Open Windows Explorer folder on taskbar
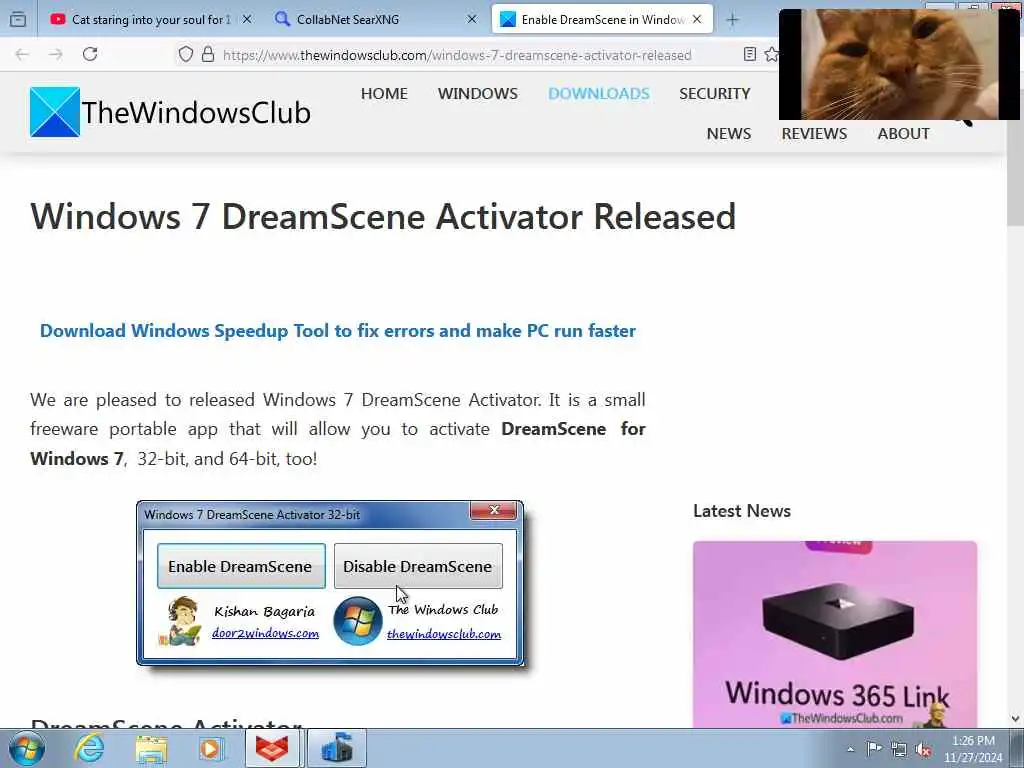Viewport: 1024px width, 768px height. 151,748
